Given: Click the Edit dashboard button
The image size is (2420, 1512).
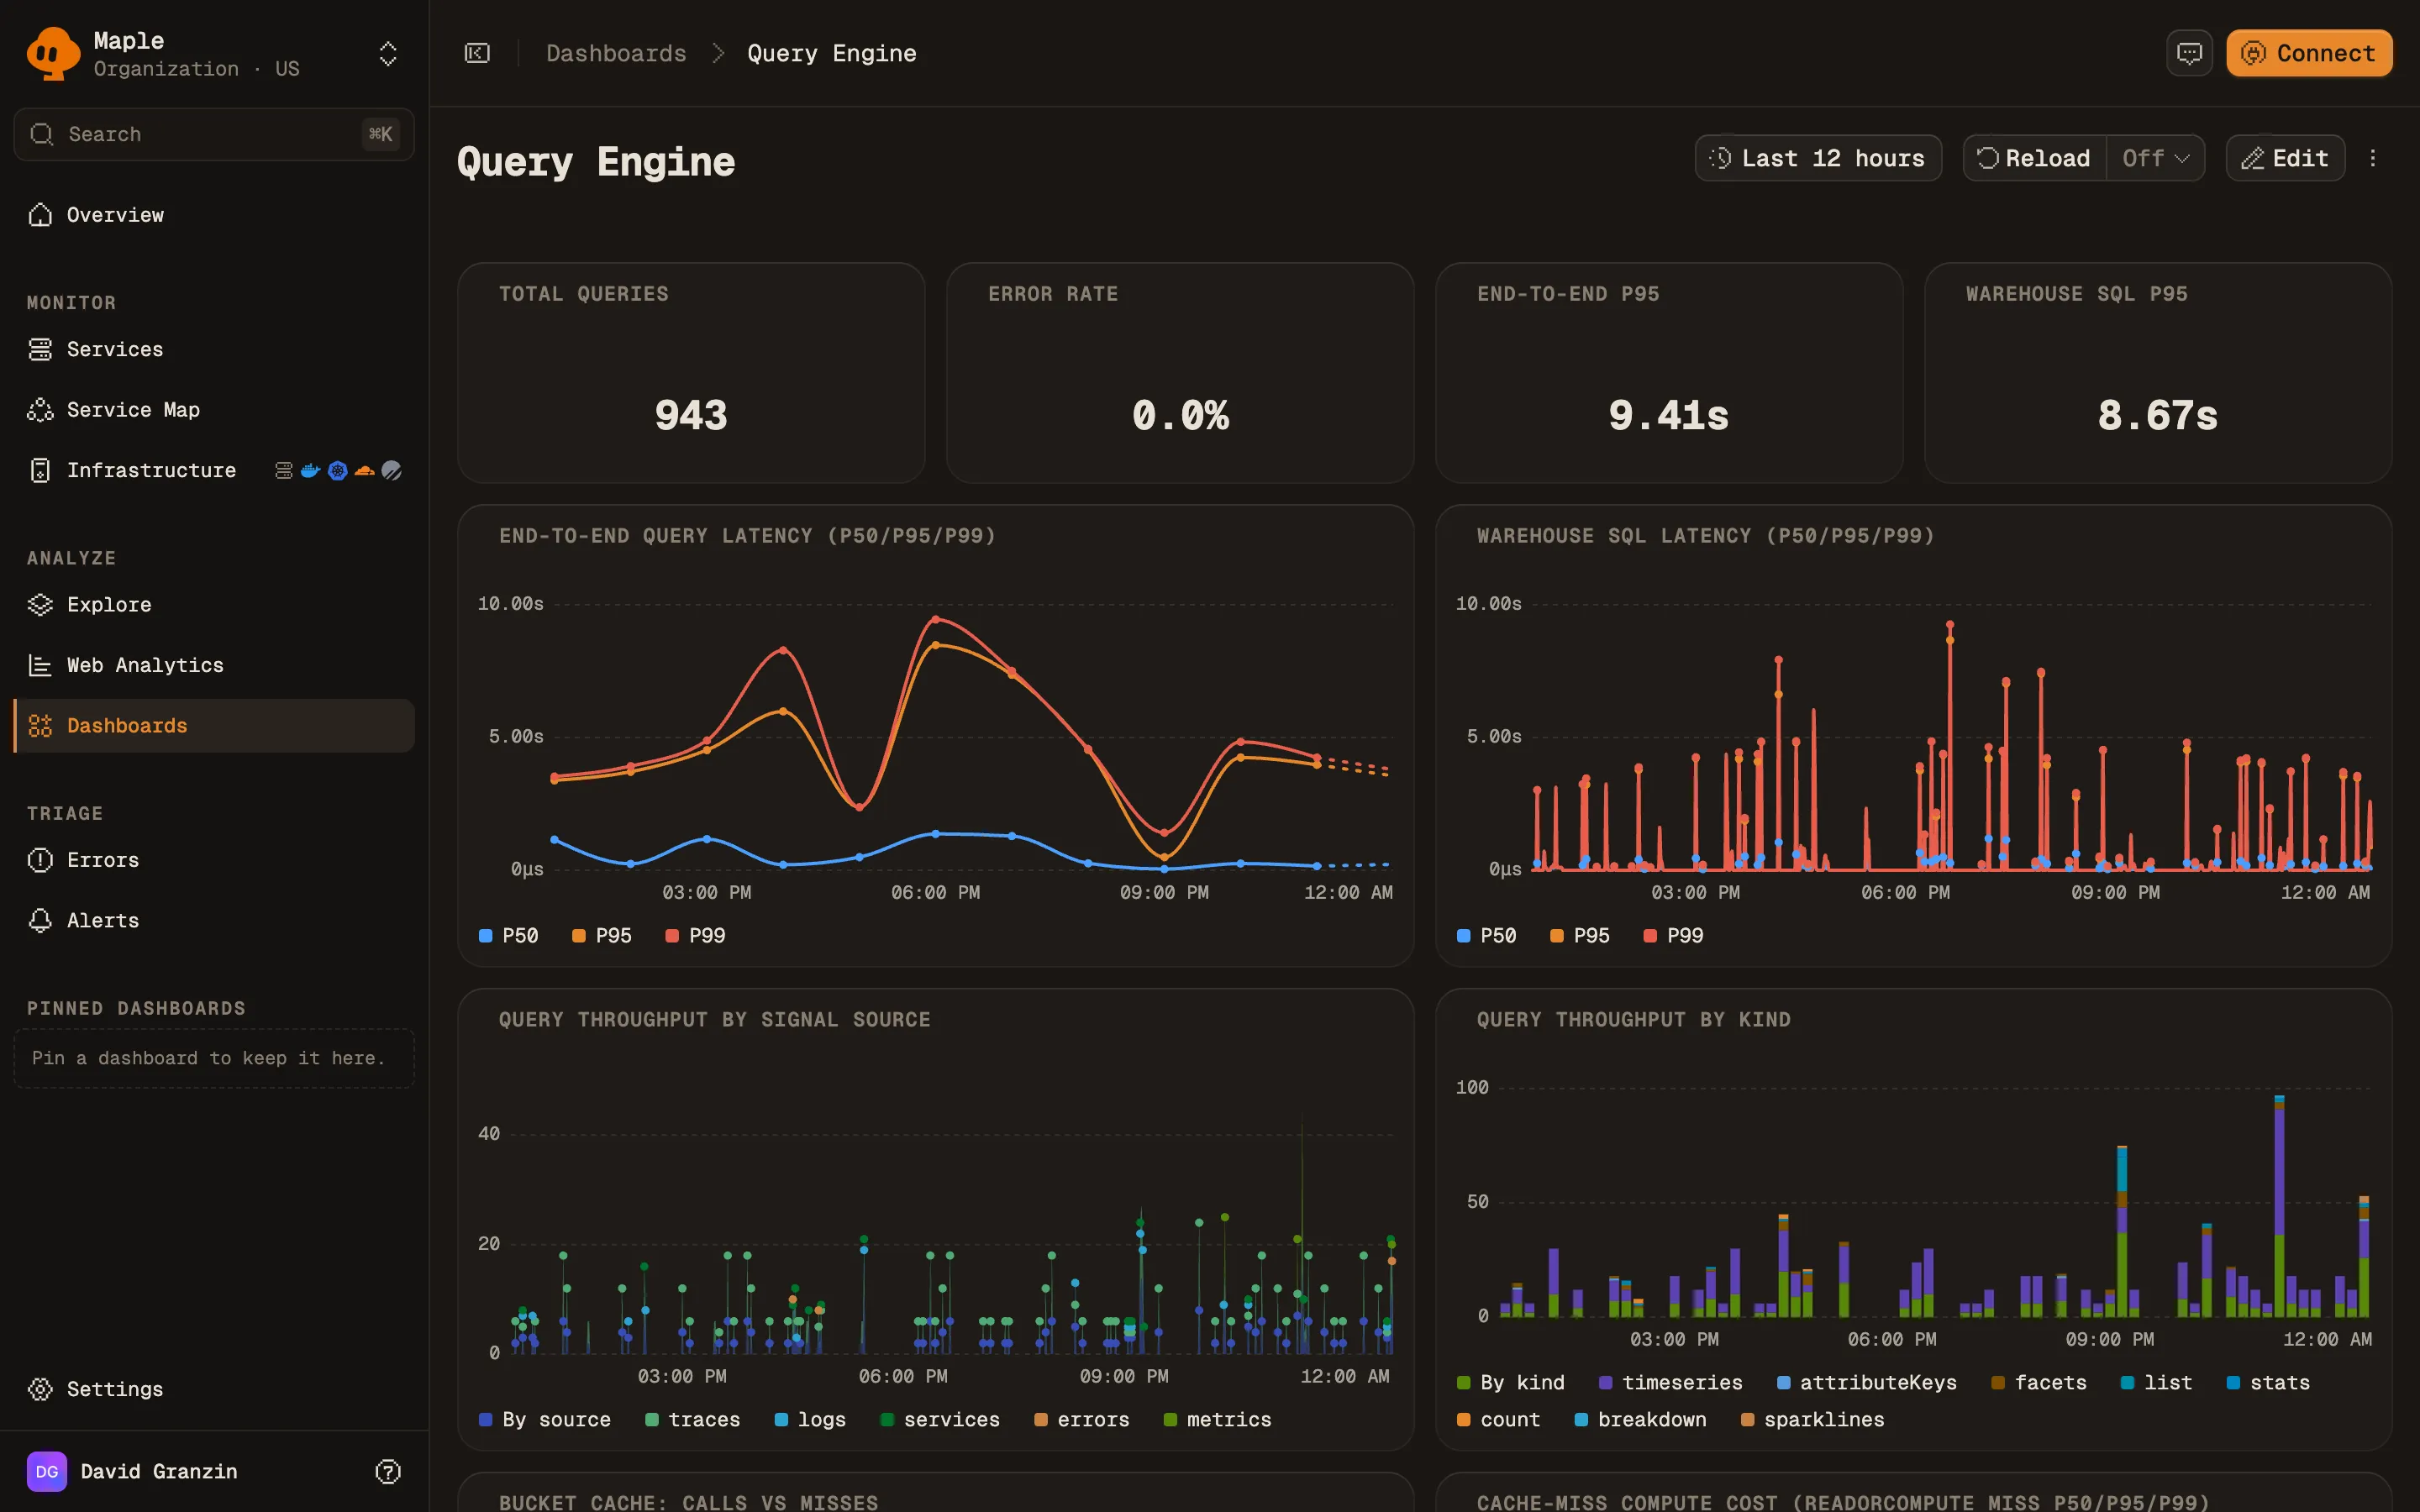Looking at the screenshot, I should point(2285,158).
